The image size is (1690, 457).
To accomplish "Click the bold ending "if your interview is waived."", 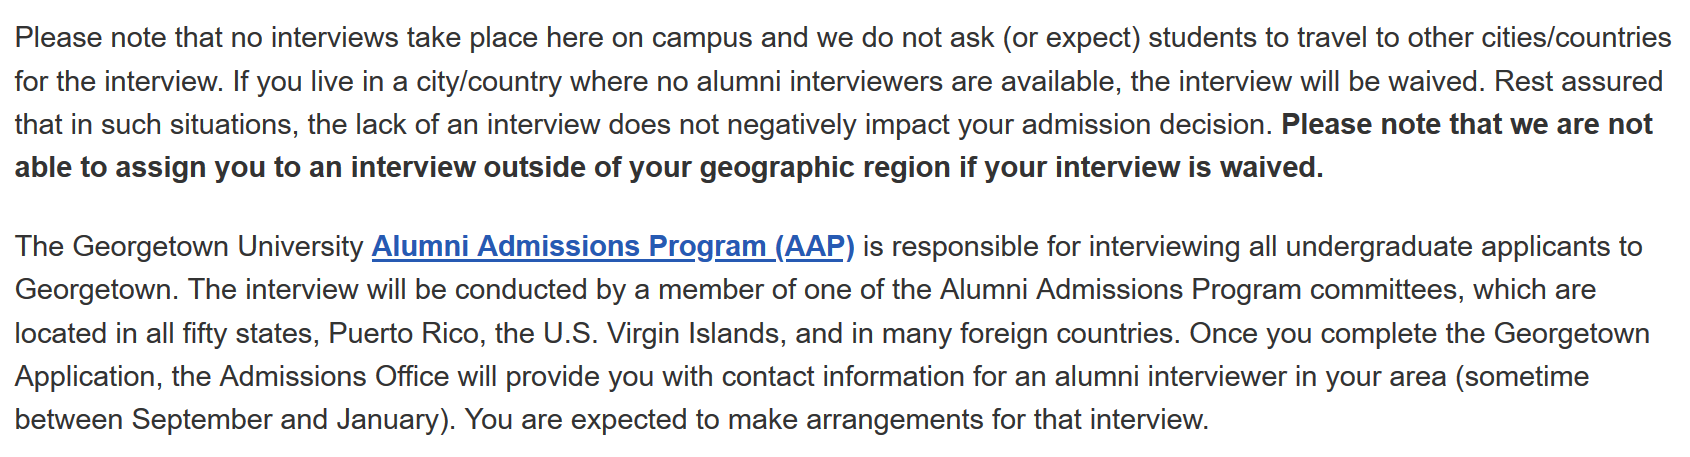I will [x=1141, y=168].
